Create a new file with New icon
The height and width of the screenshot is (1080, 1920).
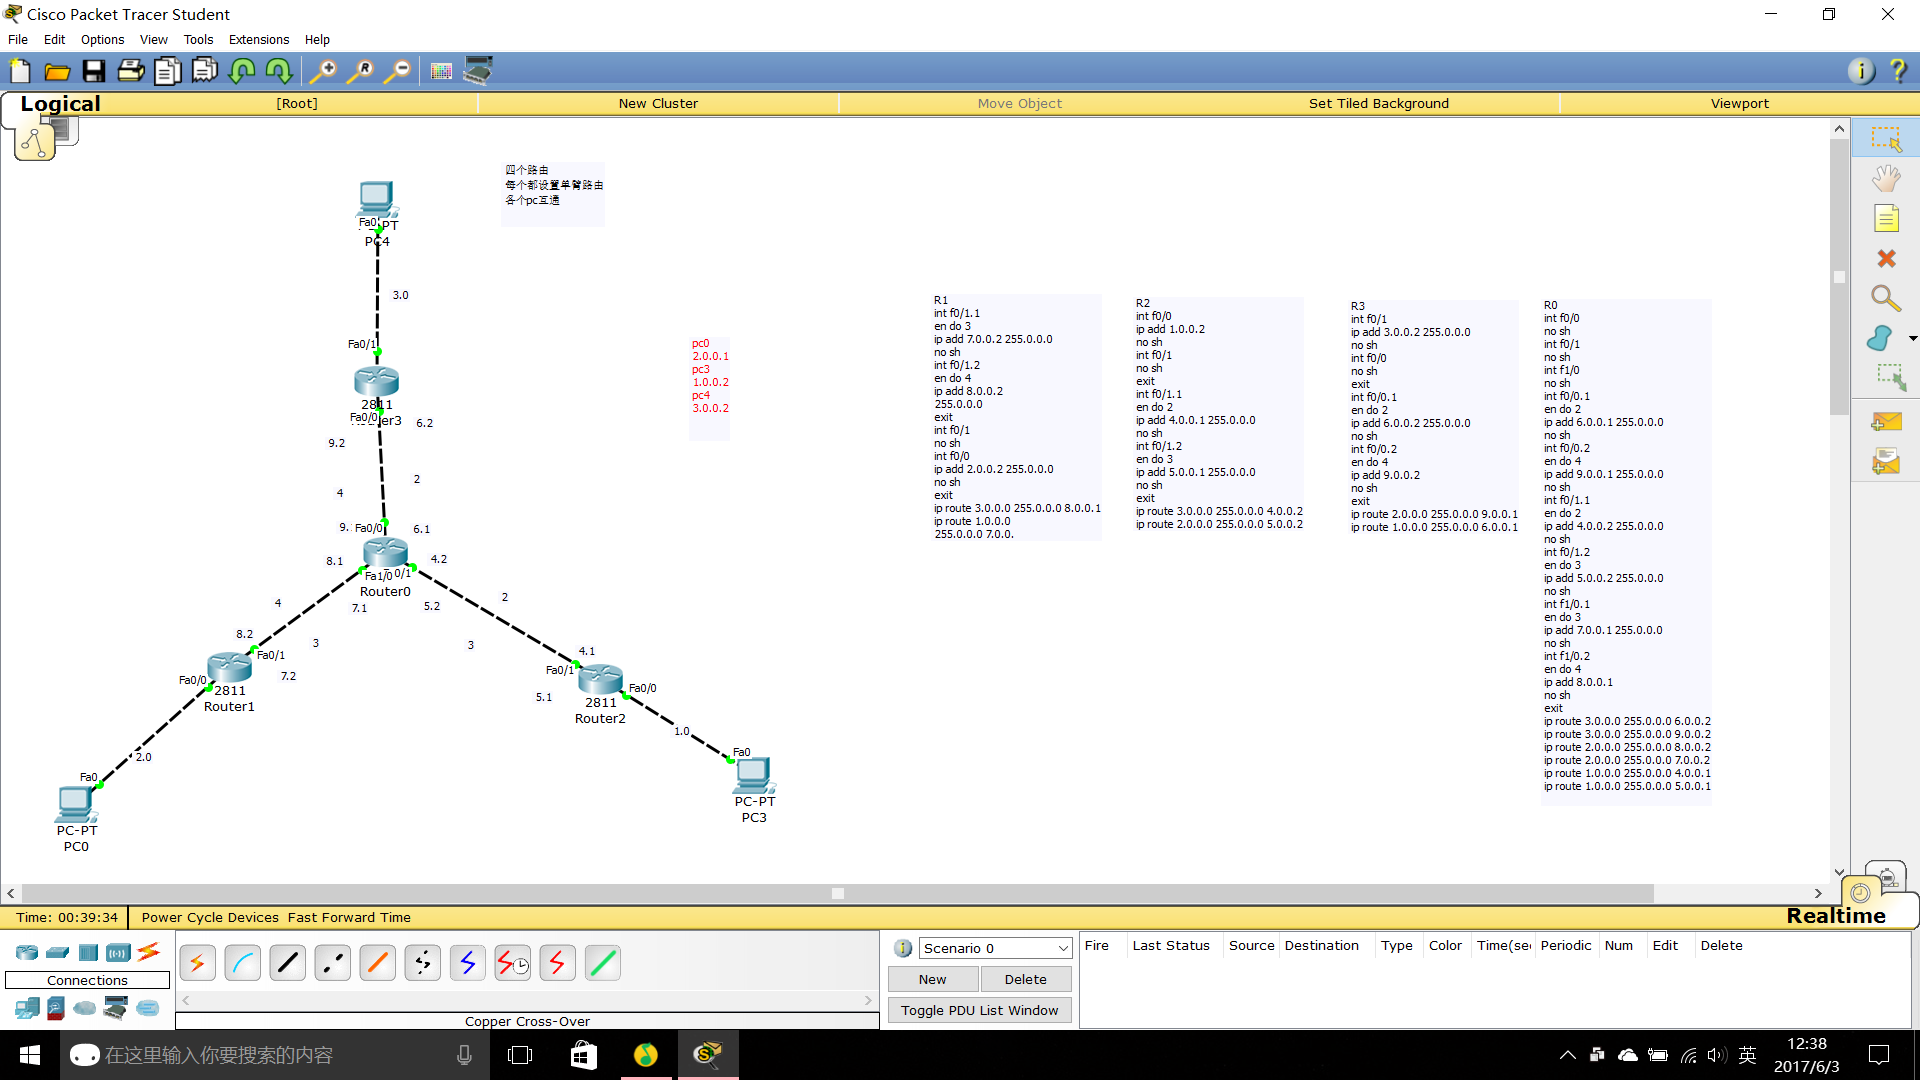click(20, 71)
